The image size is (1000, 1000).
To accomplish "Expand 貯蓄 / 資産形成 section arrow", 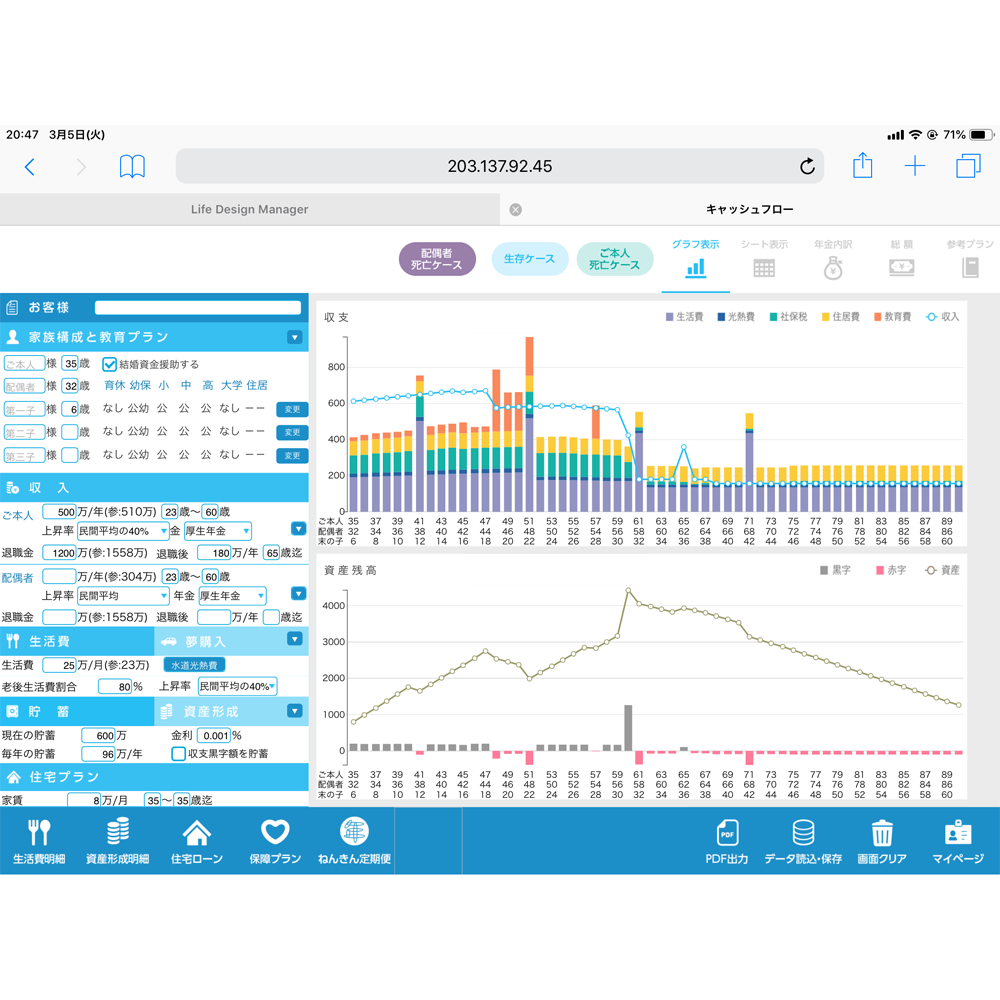I will (295, 710).
